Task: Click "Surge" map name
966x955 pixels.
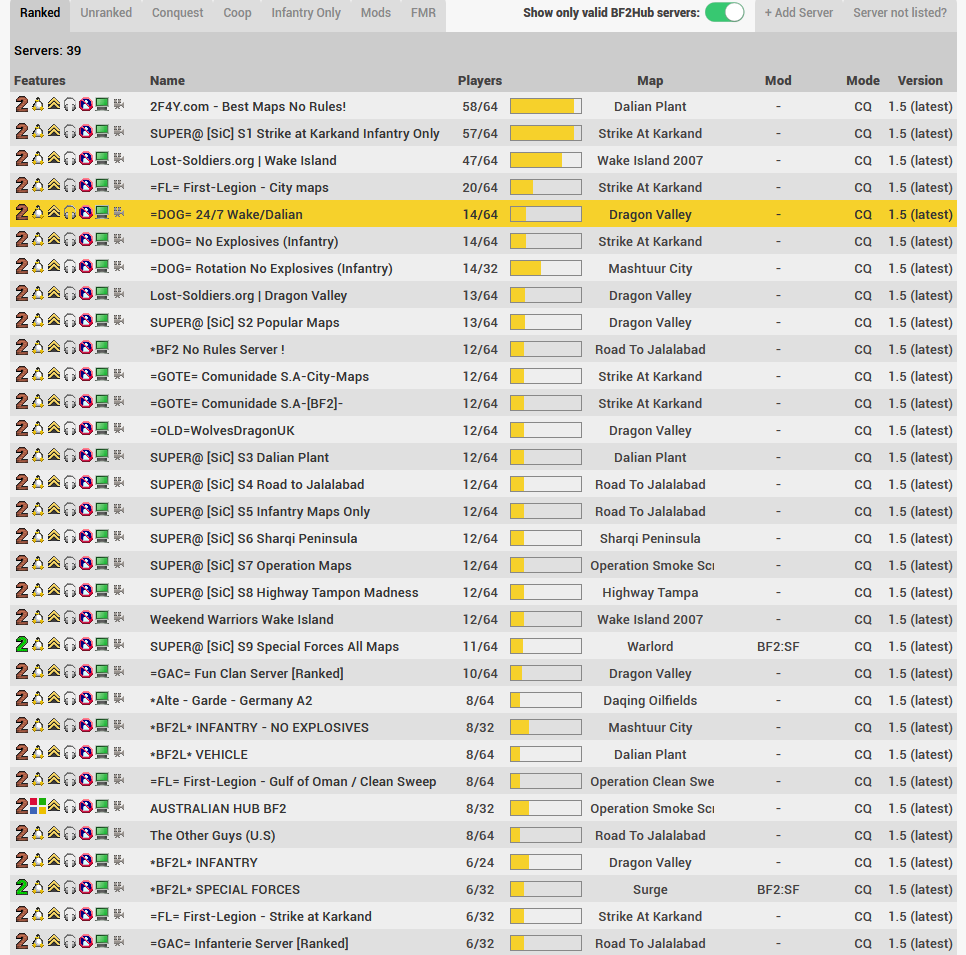Action: tap(650, 890)
